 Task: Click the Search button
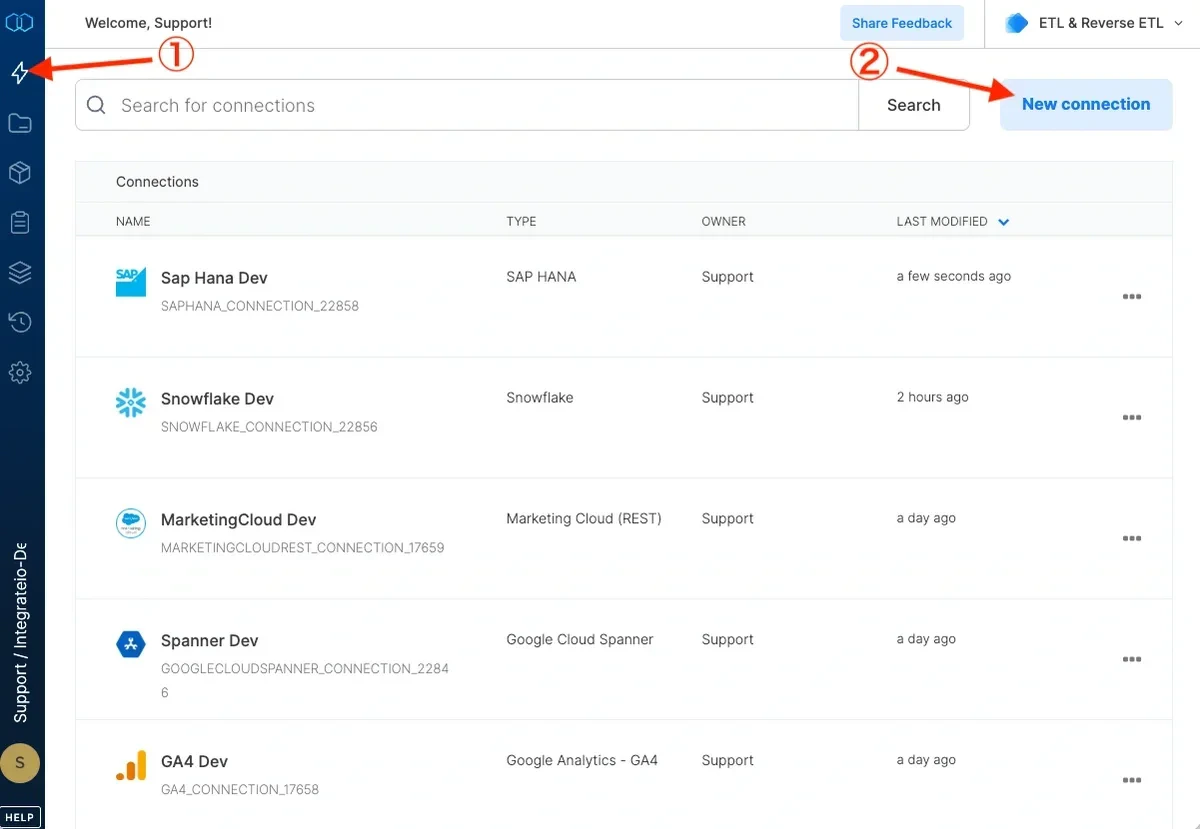coord(914,105)
